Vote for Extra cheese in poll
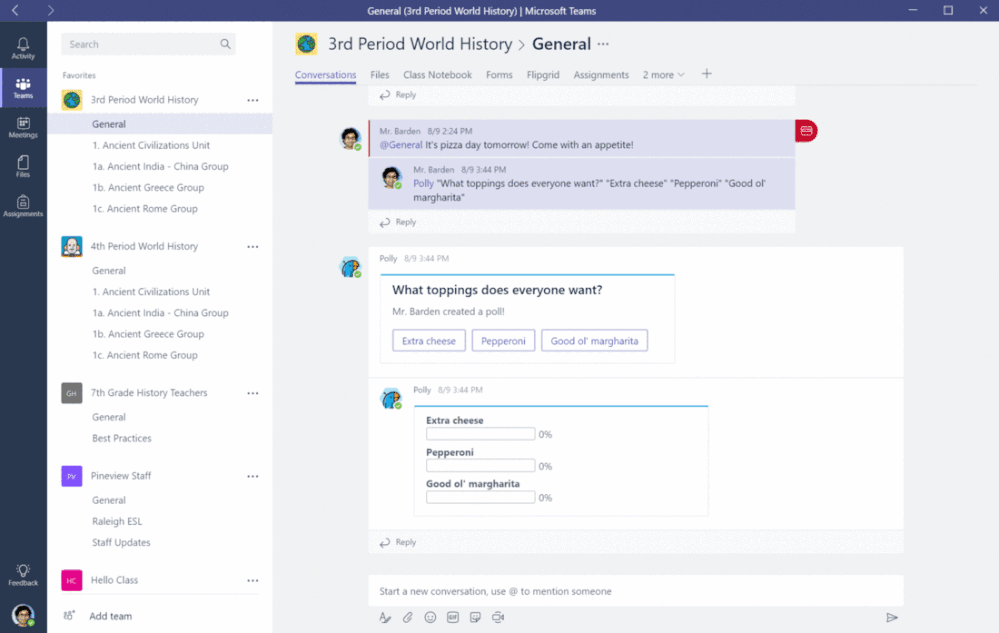 (429, 341)
